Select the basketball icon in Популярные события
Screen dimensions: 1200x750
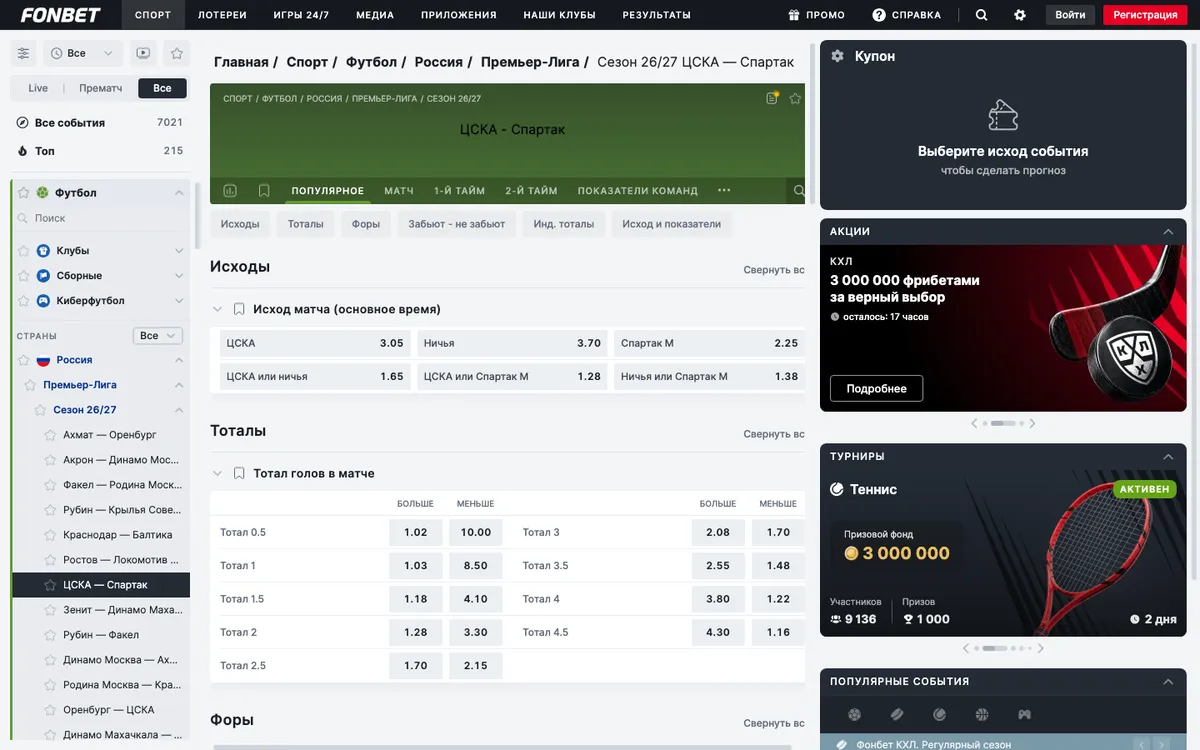[982, 715]
